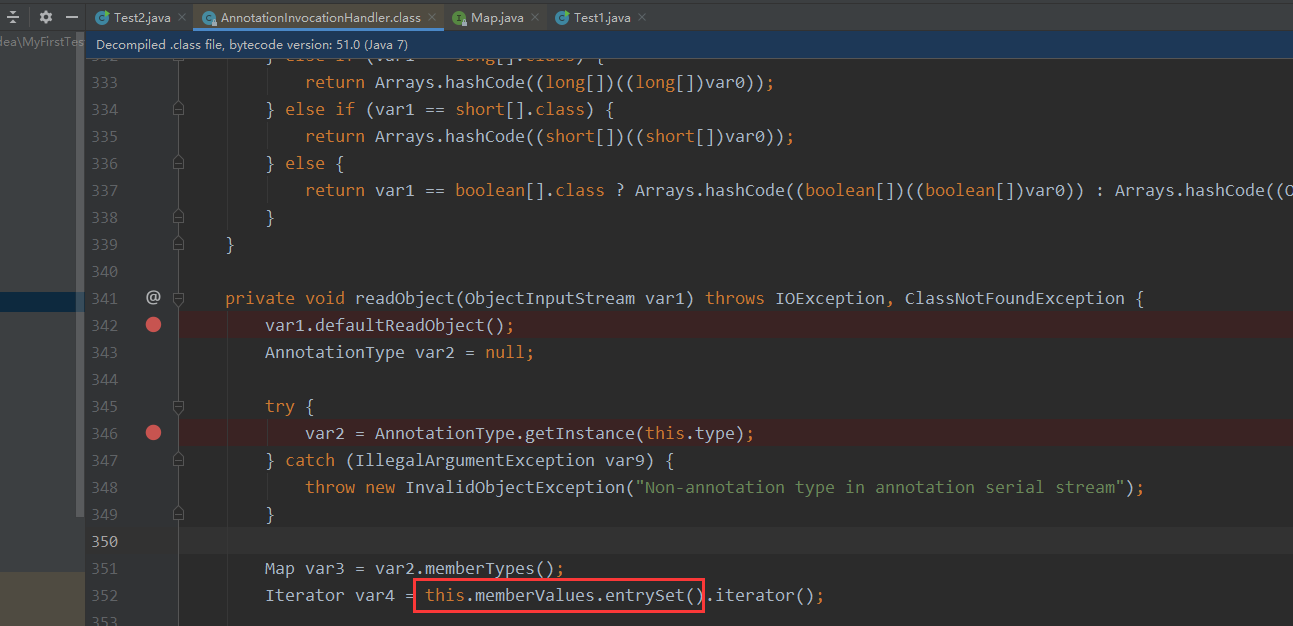
Task: Close the AnnotationInvocationHandler.class tab
Action: point(432,18)
